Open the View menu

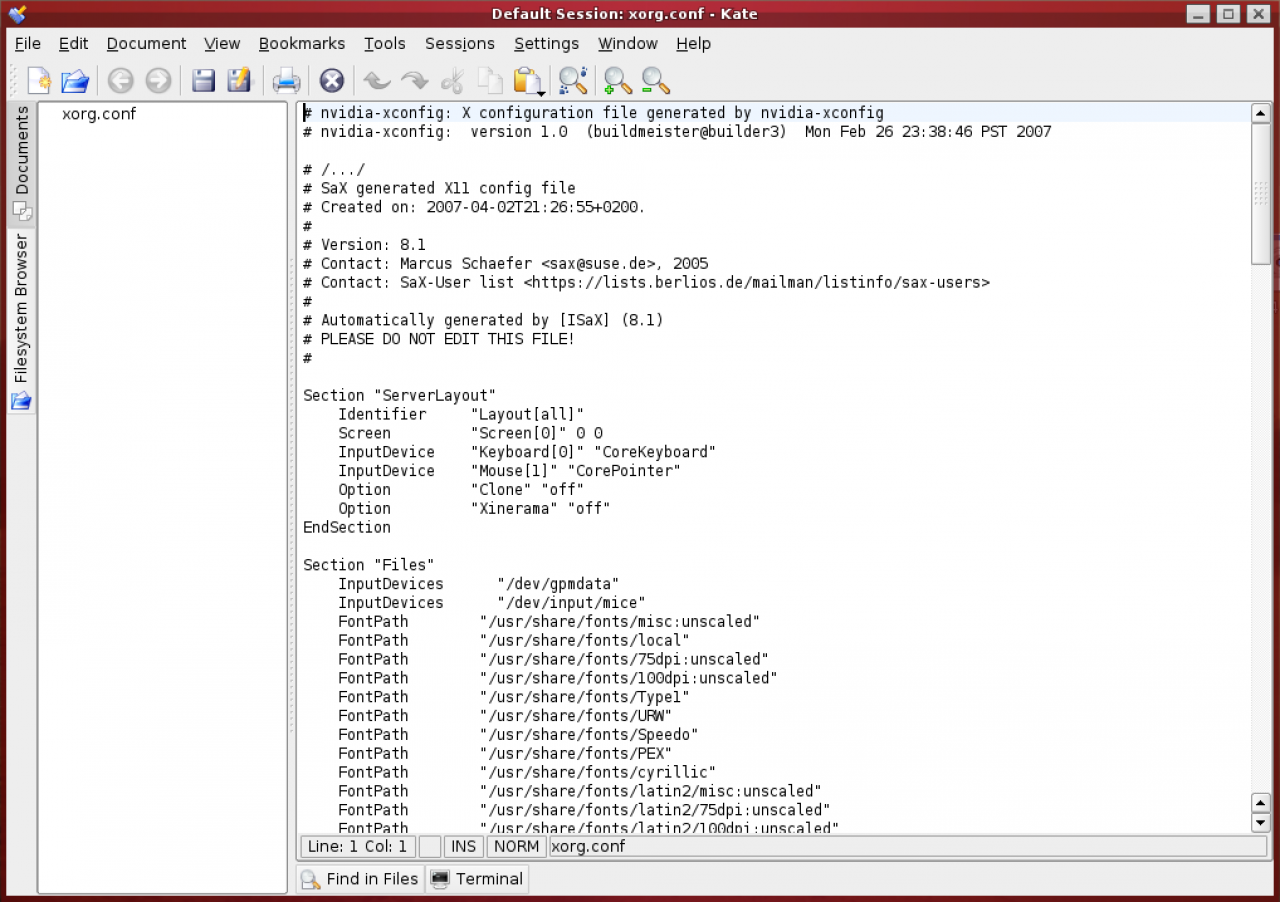(222, 43)
